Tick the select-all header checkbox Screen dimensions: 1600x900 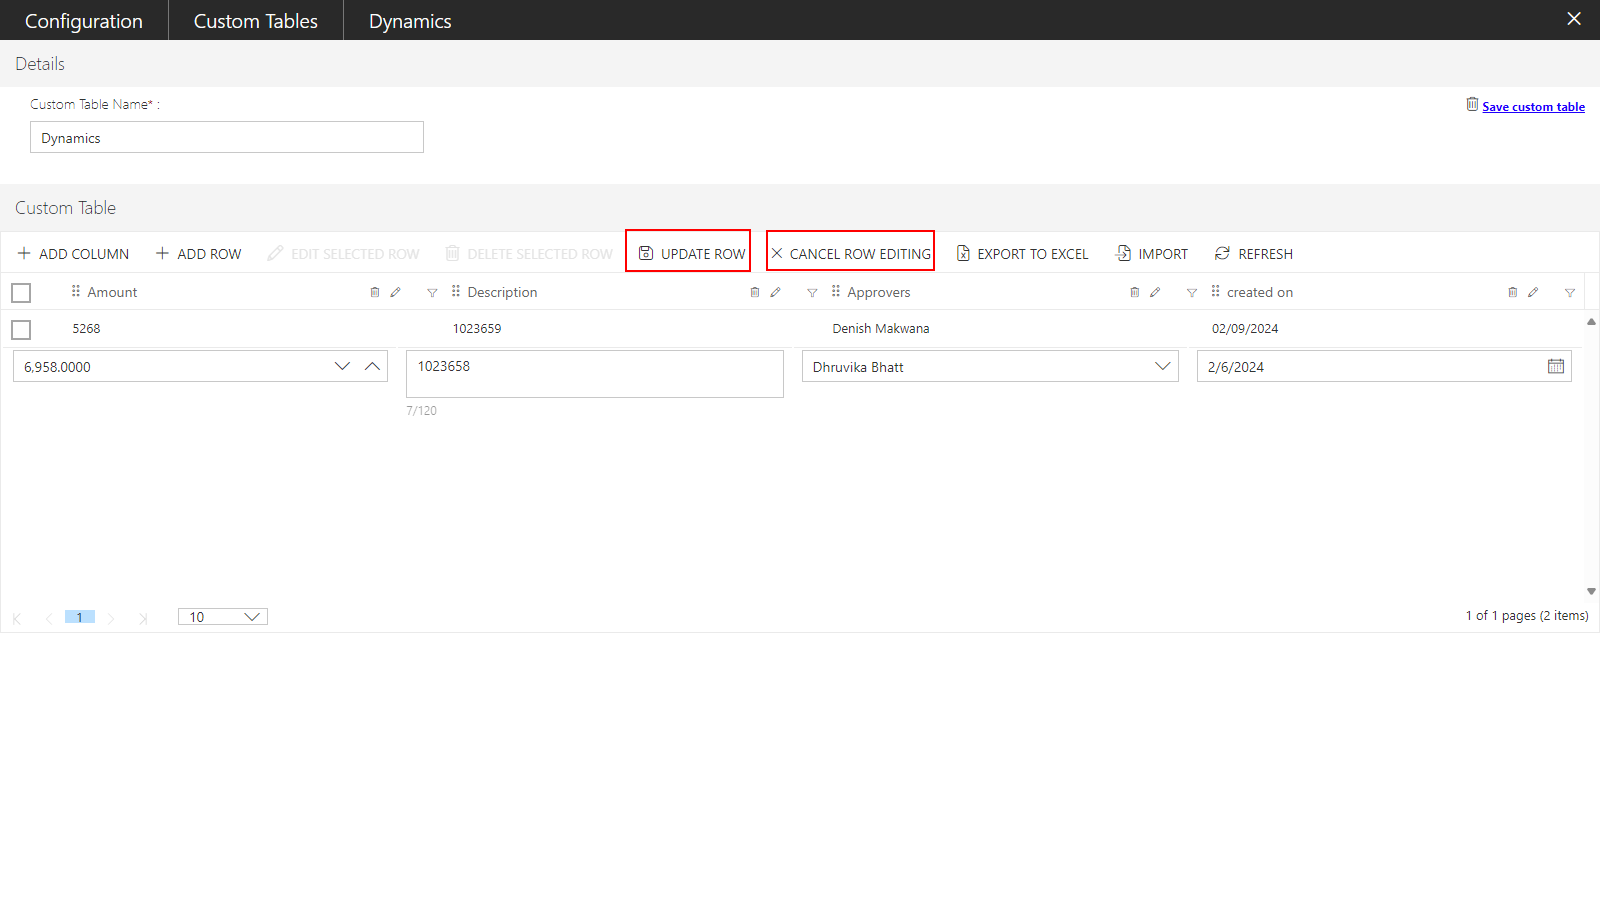[x=21, y=293]
